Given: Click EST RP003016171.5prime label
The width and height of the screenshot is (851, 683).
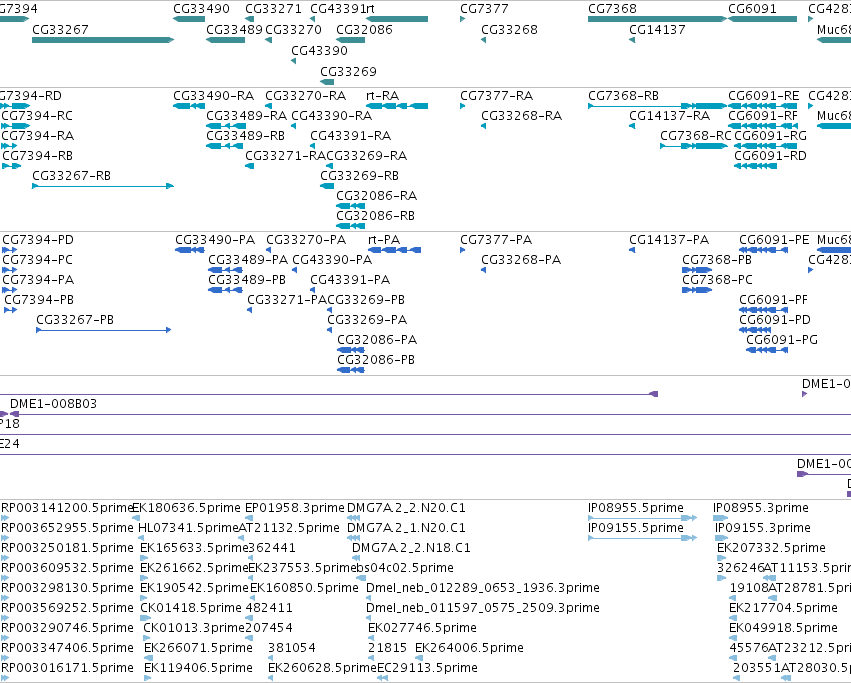Looking at the screenshot, I should coord(67,668).
